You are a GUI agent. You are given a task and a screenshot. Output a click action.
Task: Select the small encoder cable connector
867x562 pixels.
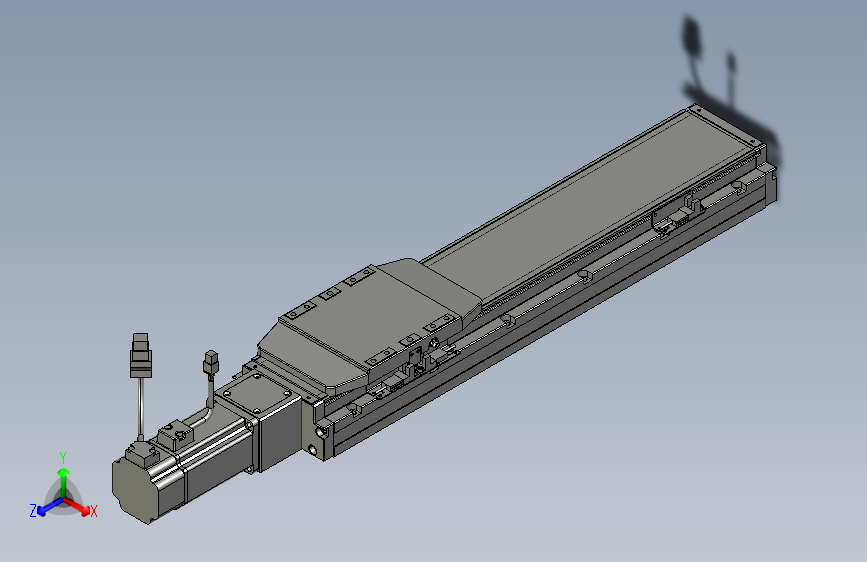click(211, 362)
